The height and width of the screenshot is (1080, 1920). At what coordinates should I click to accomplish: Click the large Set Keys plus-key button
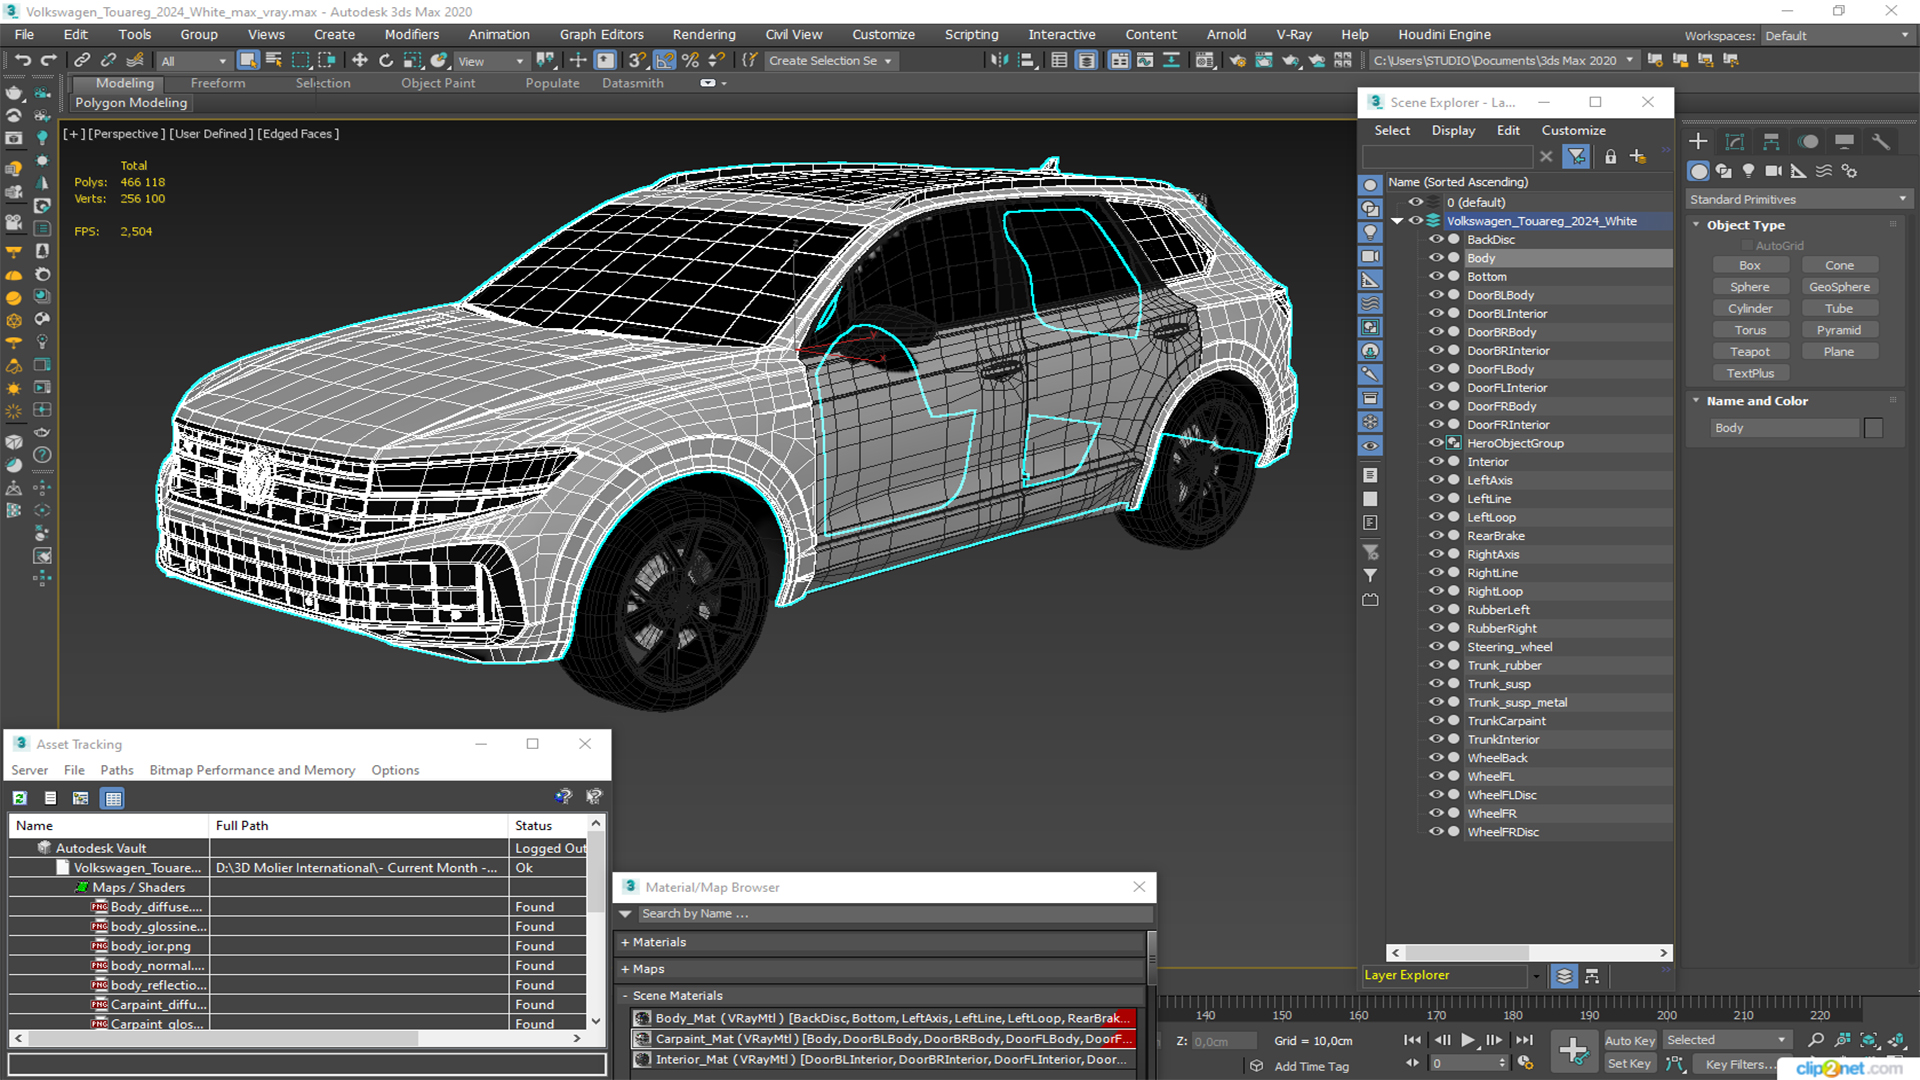click(x=1574, y=1051)
